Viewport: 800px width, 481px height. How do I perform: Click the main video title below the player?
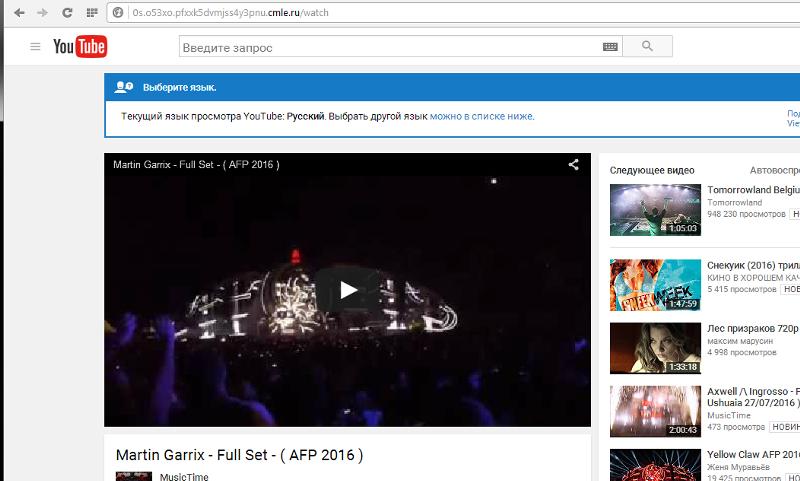coord(239,454)
